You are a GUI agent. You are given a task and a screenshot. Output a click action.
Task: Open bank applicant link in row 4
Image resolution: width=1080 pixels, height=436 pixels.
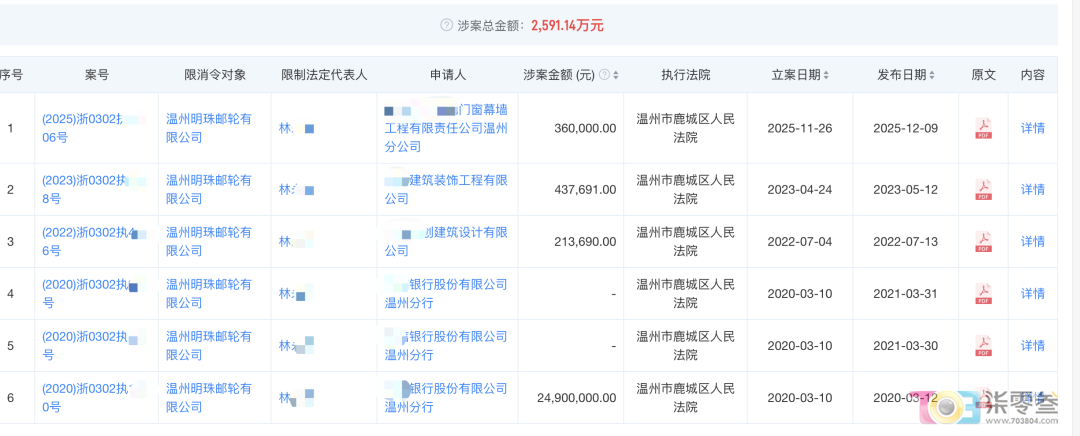pos(446,293)
